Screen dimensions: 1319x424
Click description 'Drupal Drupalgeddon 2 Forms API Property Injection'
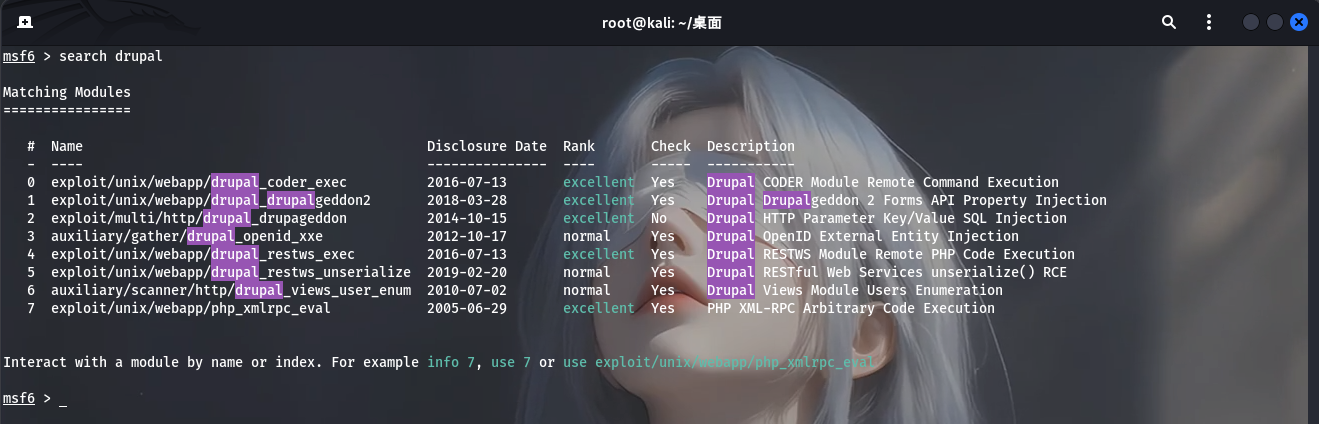pyautogui.click(x=907, y=200)
